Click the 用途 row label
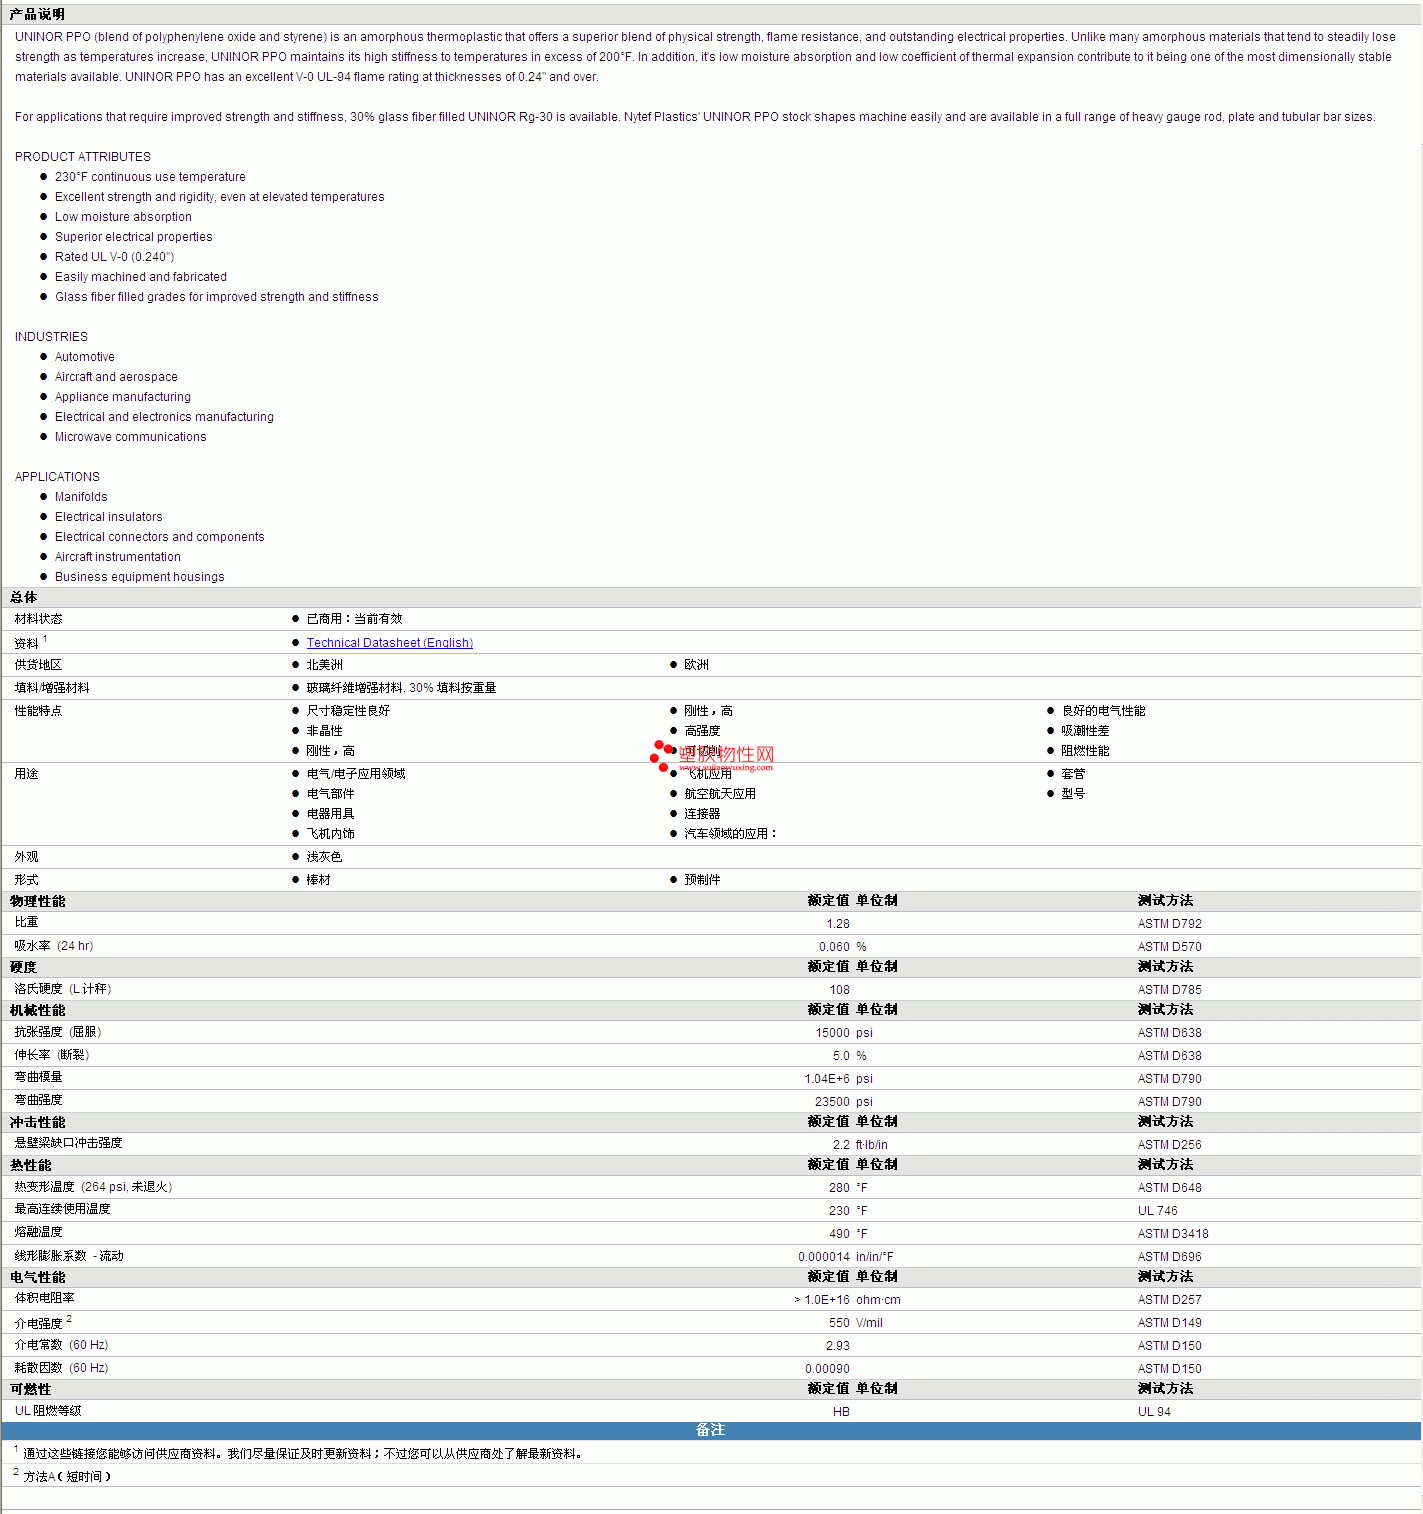Screen dimensions: 1423x1514 coord(26,774)
